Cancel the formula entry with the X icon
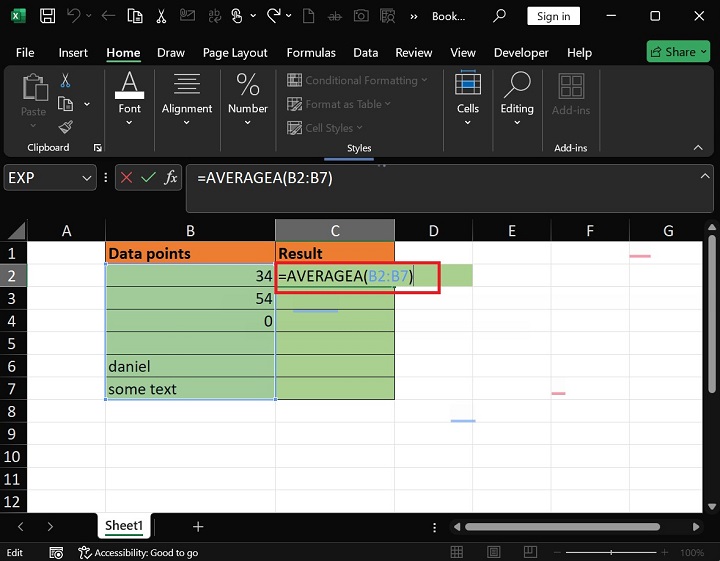Screen dimensions: 720x561 coord(127,177)
